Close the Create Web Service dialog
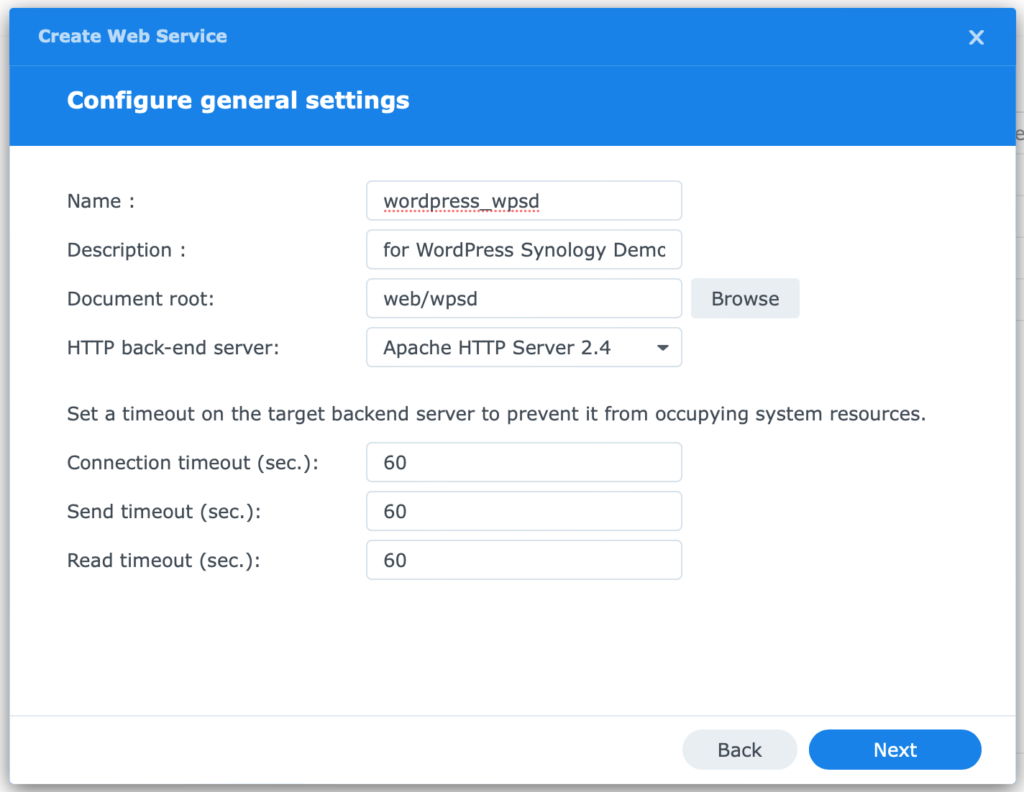 click(976, 37)
